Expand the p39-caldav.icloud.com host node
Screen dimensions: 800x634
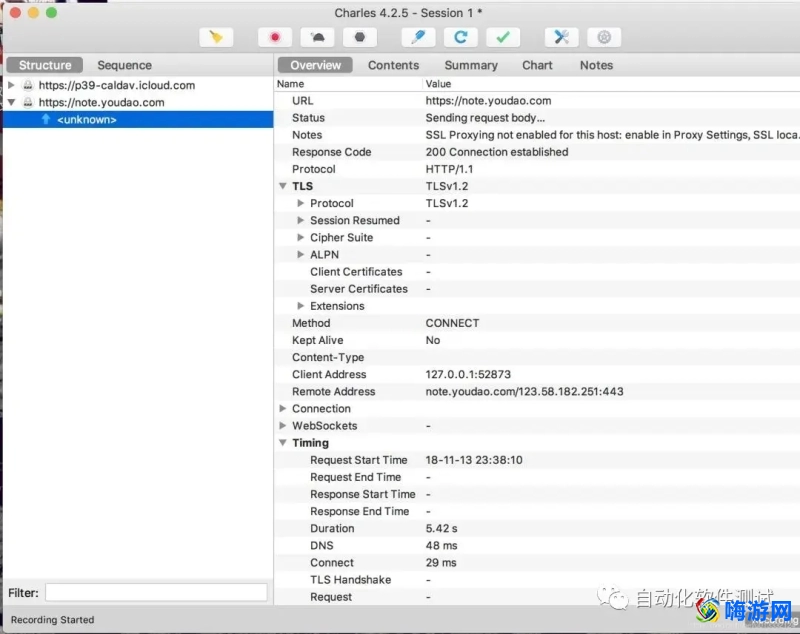11,85
